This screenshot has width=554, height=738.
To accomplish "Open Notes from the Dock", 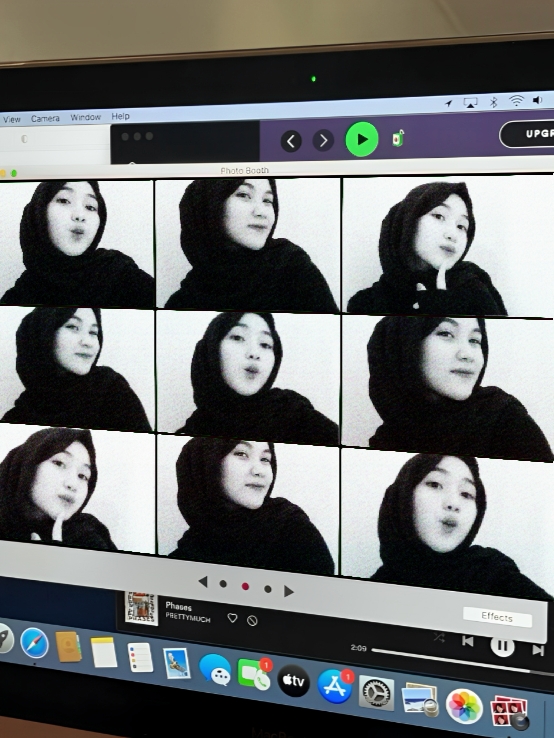I will [104, 652].
